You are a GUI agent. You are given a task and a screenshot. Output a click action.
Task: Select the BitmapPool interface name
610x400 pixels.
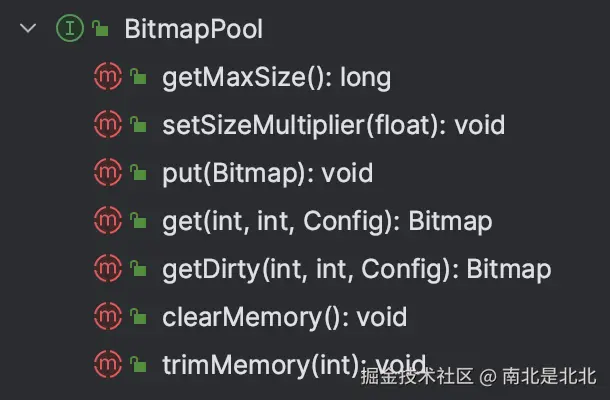(x=193, y=29)
